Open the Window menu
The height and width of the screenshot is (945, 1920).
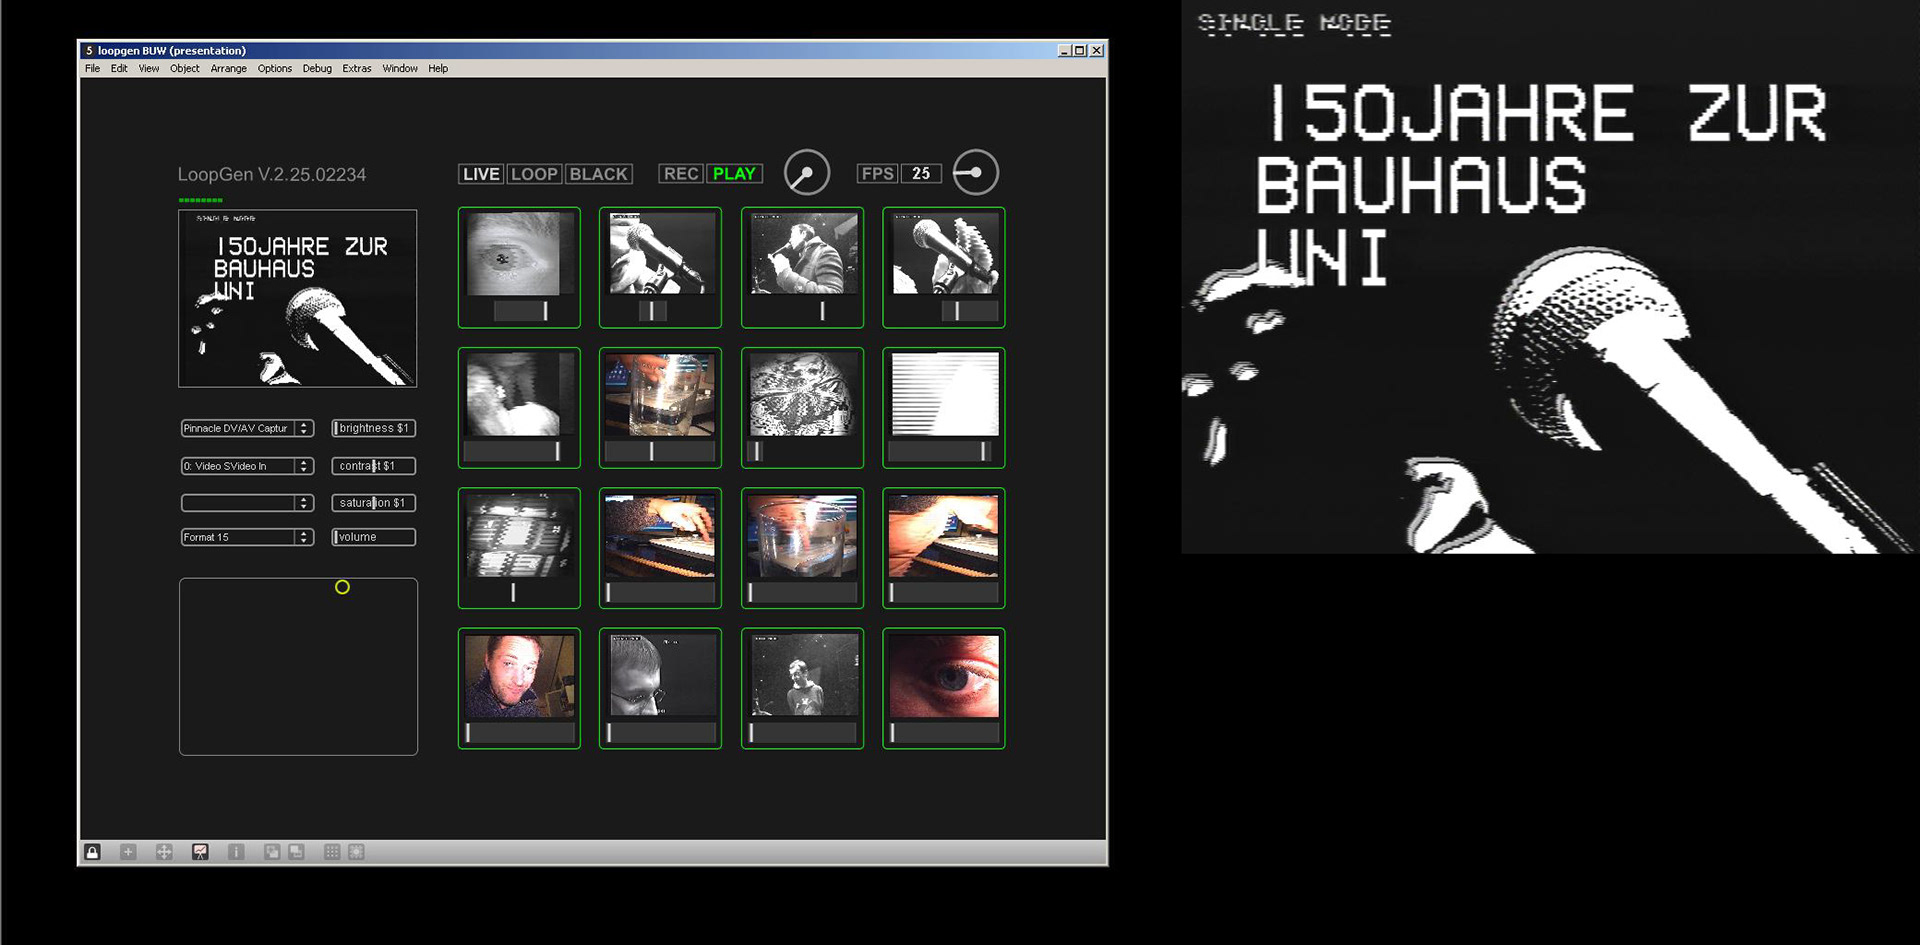pyautogui.click(x=400, y=69)
